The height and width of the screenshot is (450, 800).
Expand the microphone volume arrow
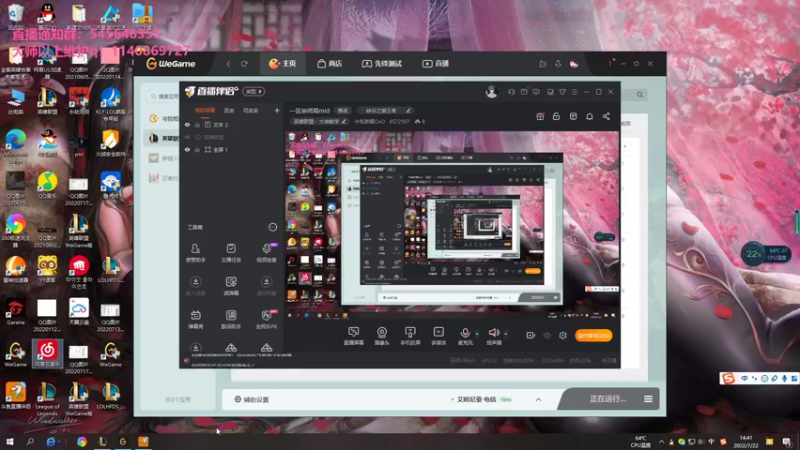pos(477,334)
